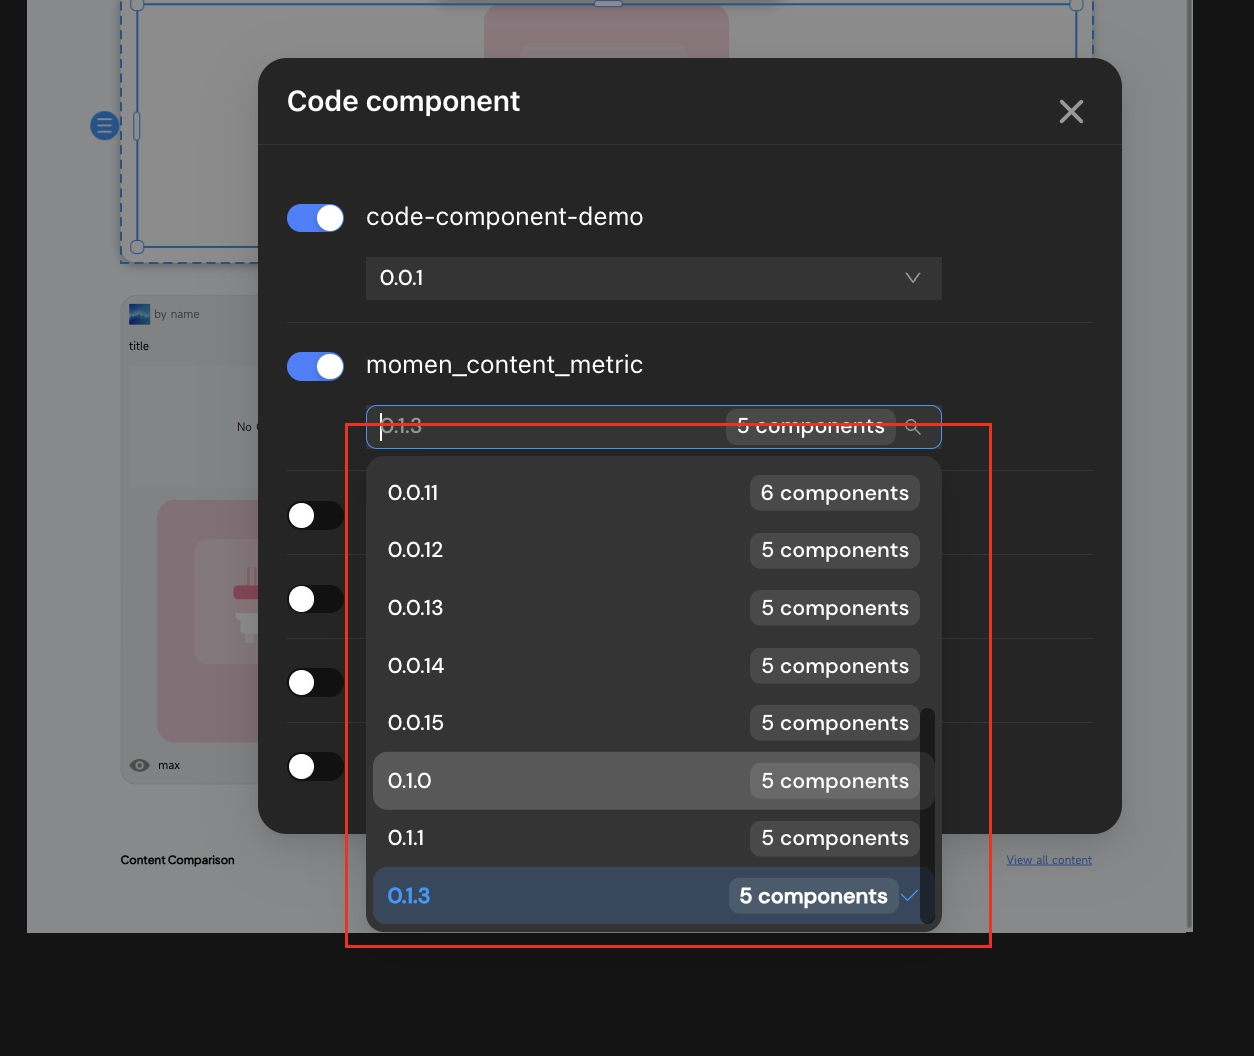Toggle off code-component-demo switch
Viewport: 1254px width, 1056px height.
point(315,218)
